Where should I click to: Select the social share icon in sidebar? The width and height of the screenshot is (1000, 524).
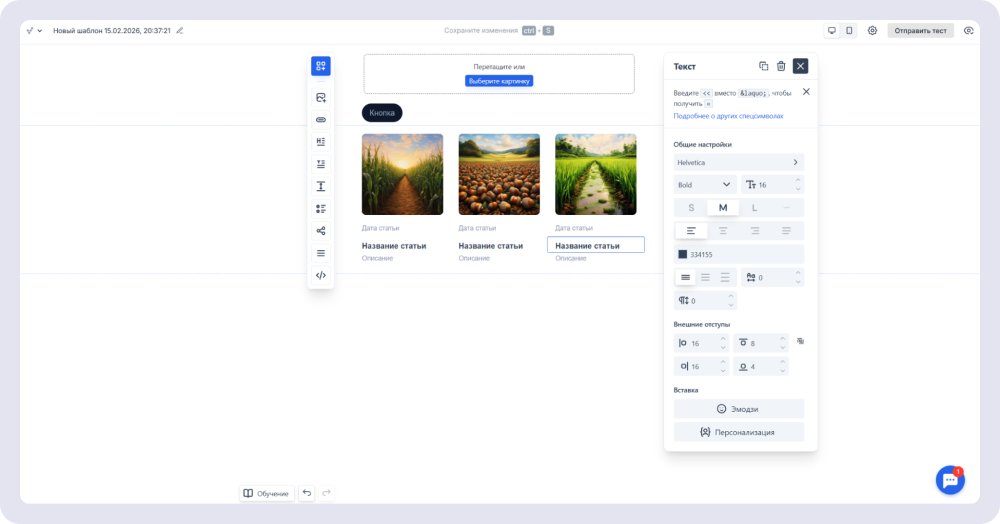[x=321, y=231]
